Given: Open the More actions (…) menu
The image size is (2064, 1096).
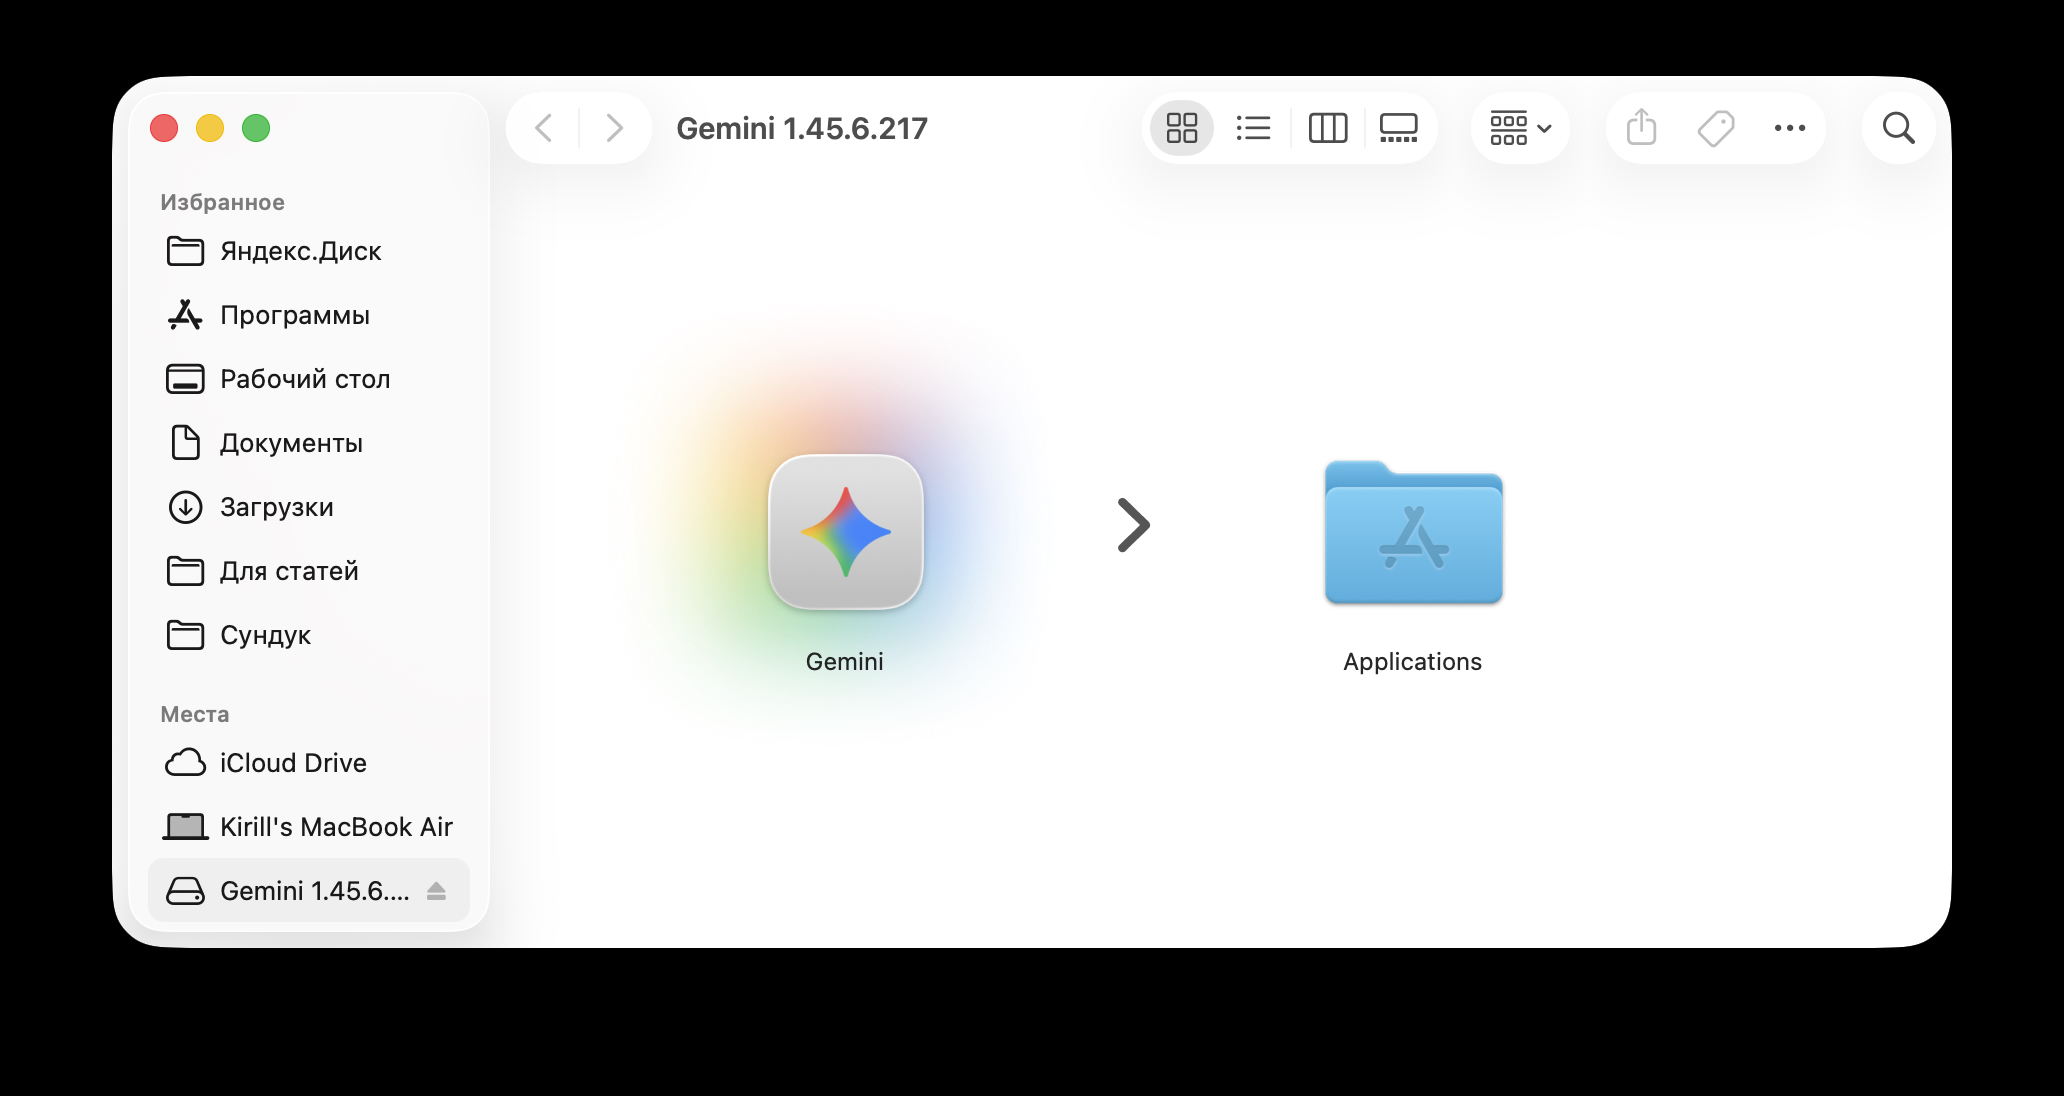Looking at the screenshot, I should (x=1789, y=128).
